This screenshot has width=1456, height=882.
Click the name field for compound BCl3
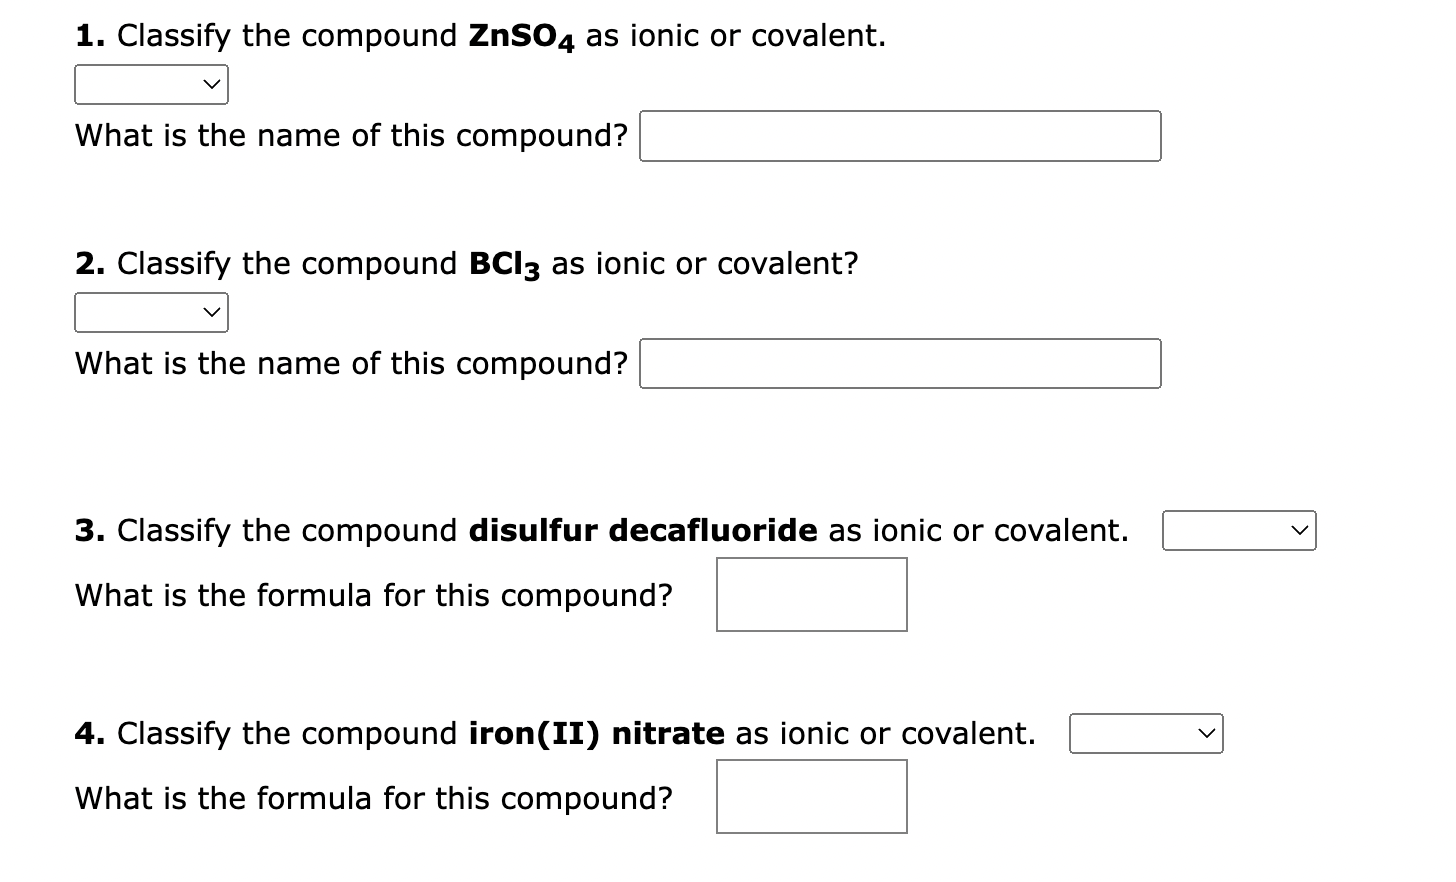[x=898, y=363]
